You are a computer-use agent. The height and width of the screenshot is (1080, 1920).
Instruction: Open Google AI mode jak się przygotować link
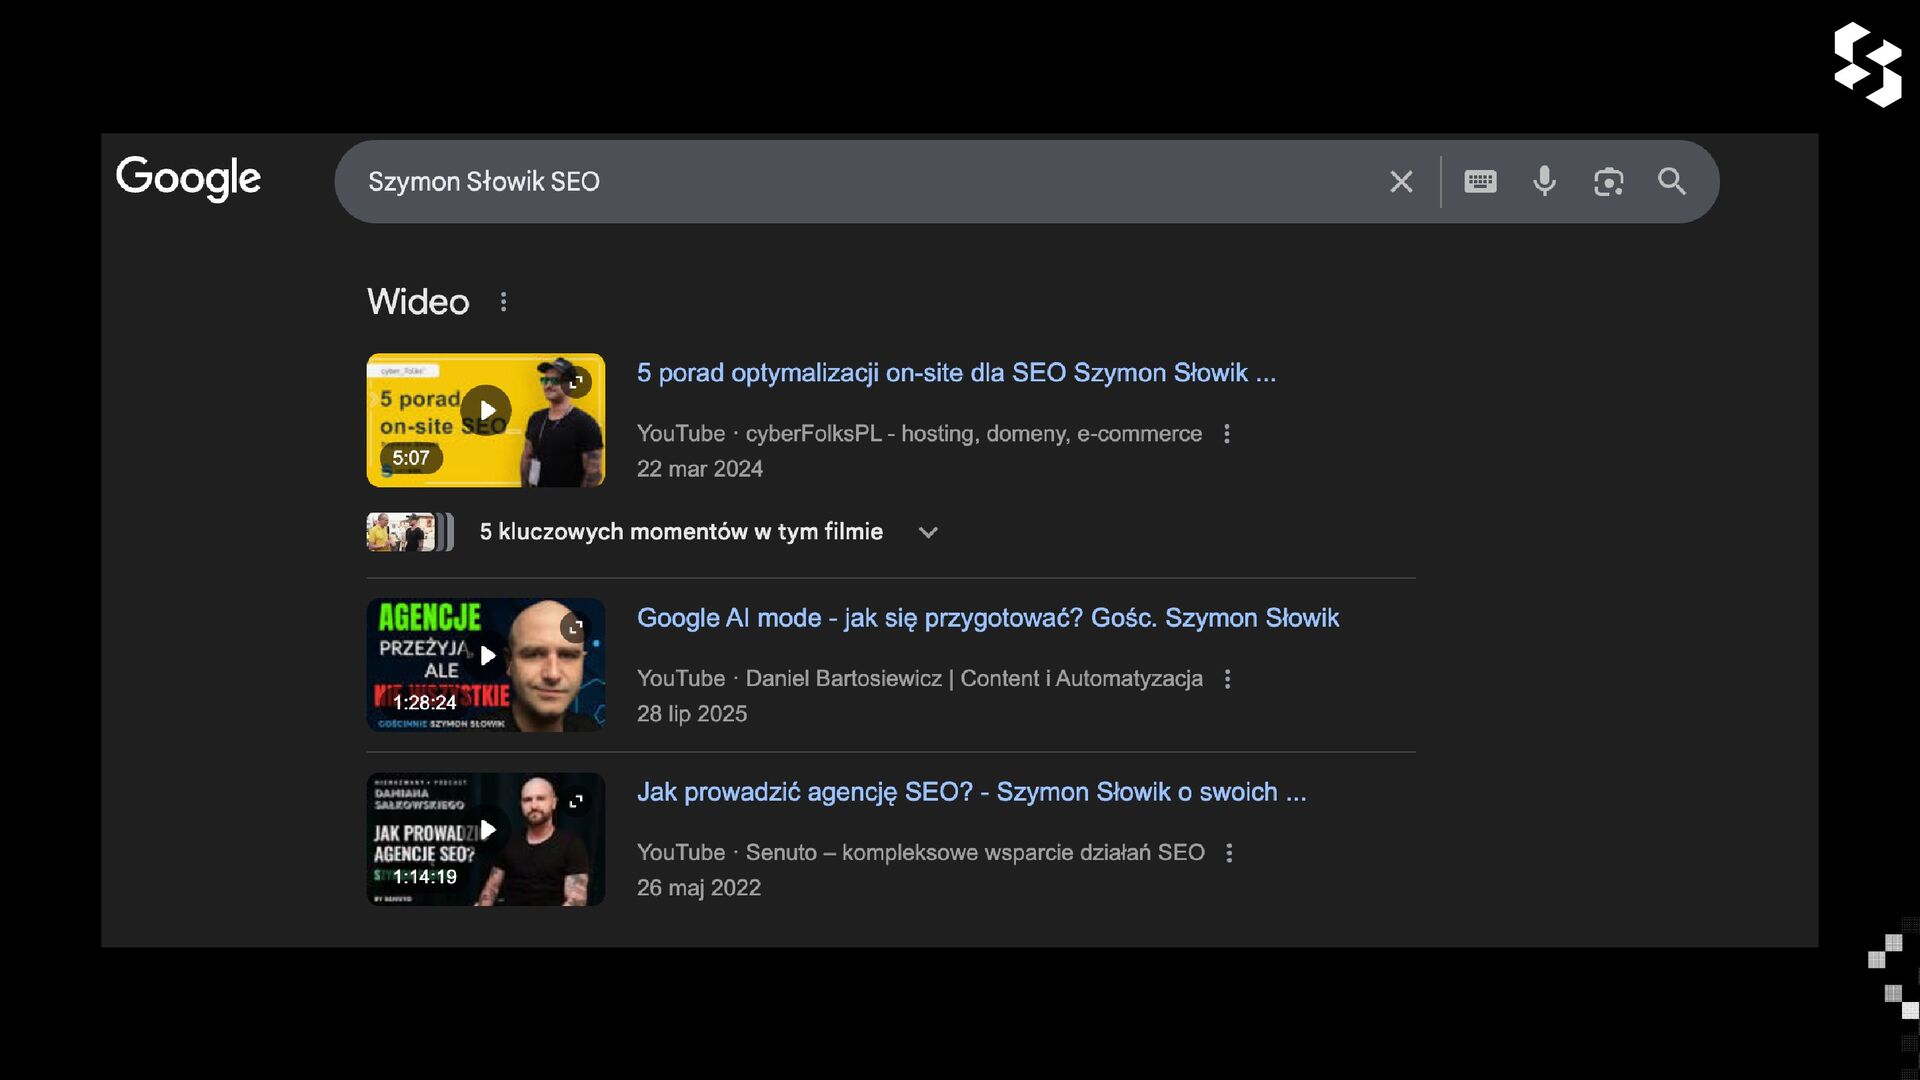(x=987, y=618)
